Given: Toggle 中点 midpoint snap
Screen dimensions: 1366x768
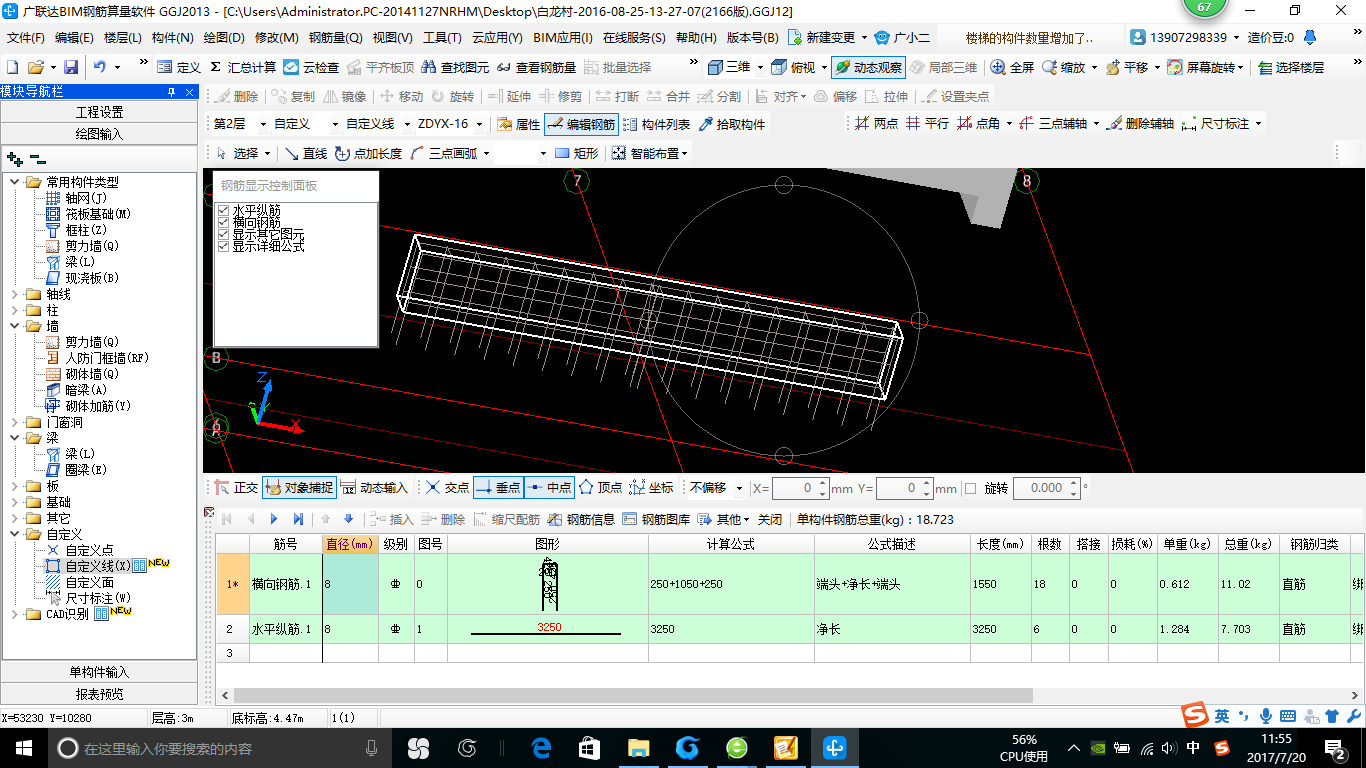Looking at the screenshot, I should coord(548,488).
